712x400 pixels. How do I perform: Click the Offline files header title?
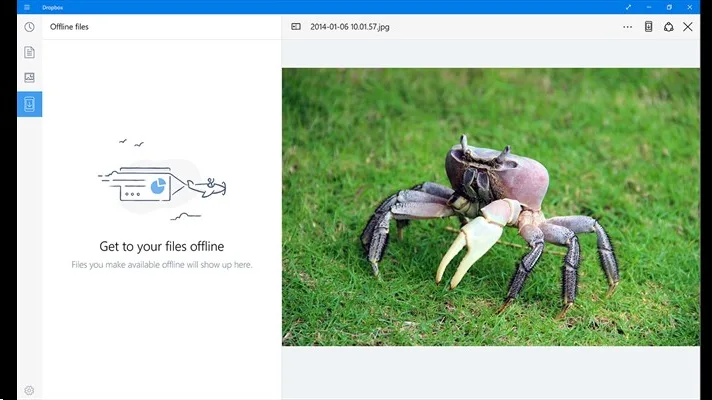click(69, 27)
